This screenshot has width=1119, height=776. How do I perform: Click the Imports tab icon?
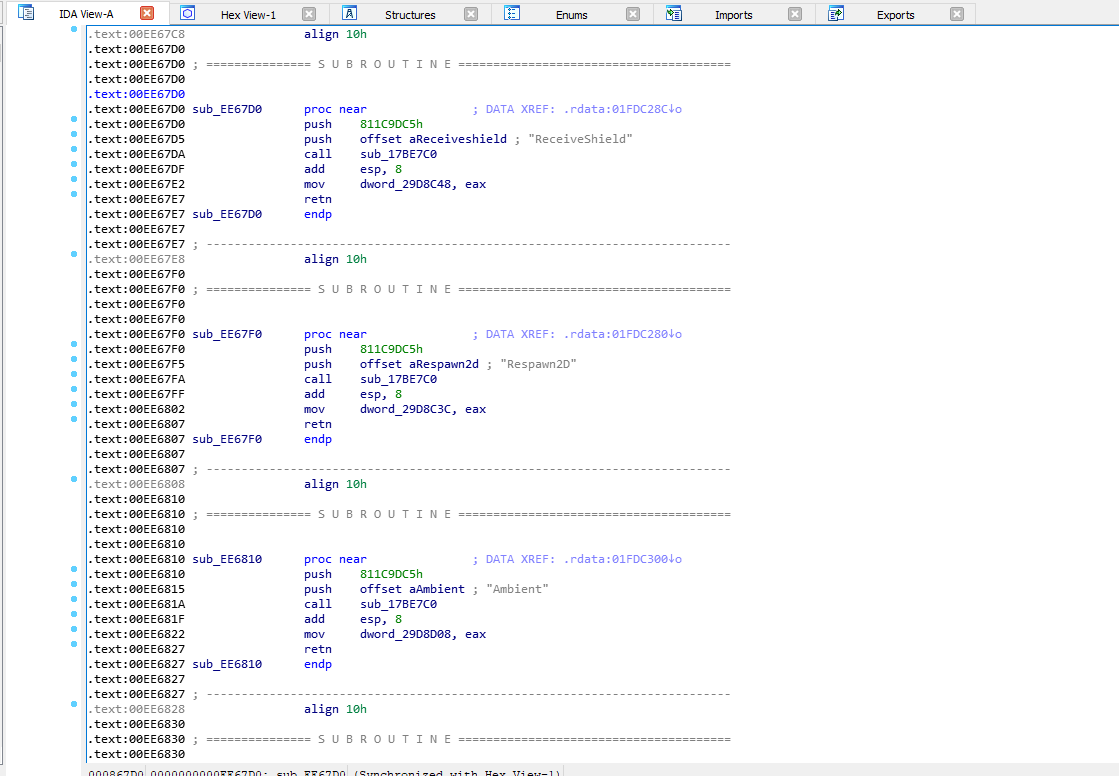click(674, 13)
